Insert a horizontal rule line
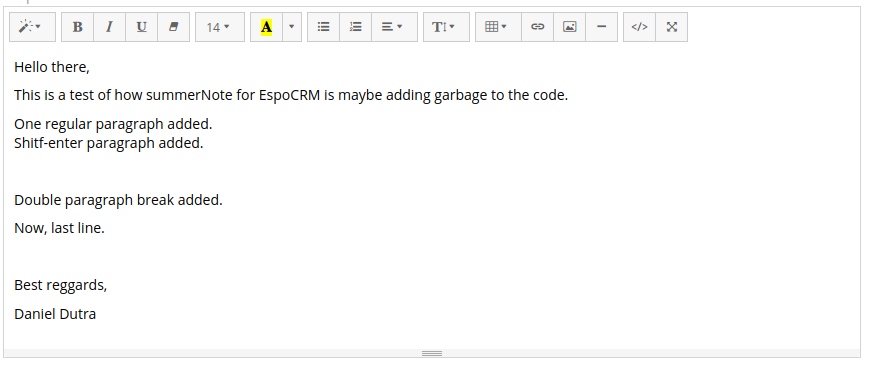The height and width of the screenshot is (368, 871). [x=601, y=27]
